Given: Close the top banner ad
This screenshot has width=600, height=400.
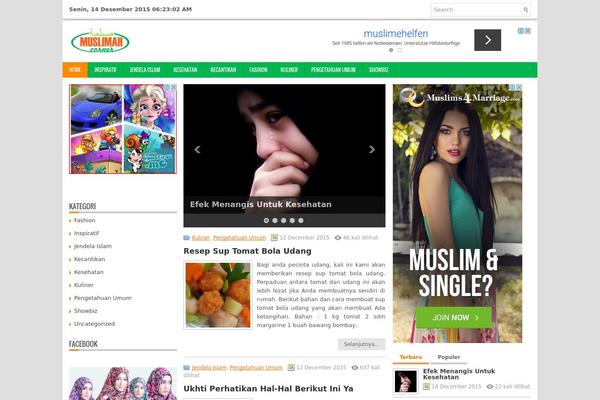Looking at the screenshot, I should pos(528,31).
